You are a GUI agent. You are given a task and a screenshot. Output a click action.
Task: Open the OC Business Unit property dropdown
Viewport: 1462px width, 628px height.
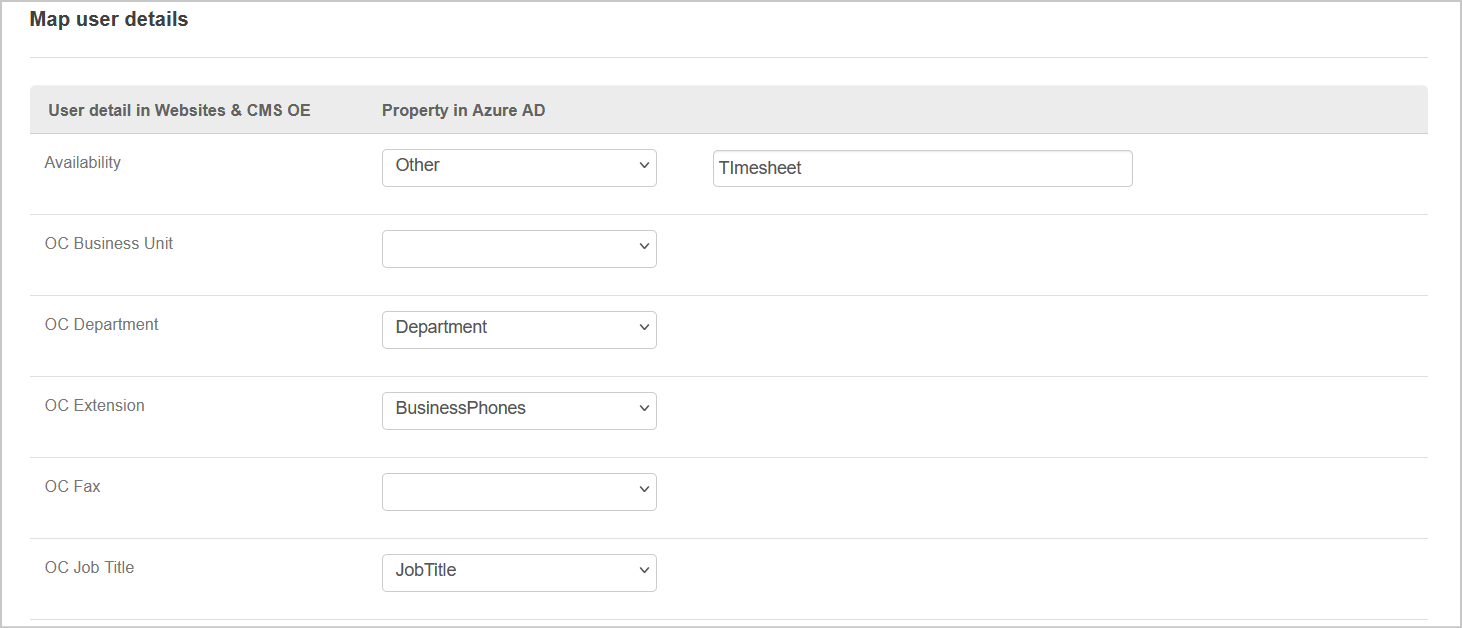pos(519,249)
